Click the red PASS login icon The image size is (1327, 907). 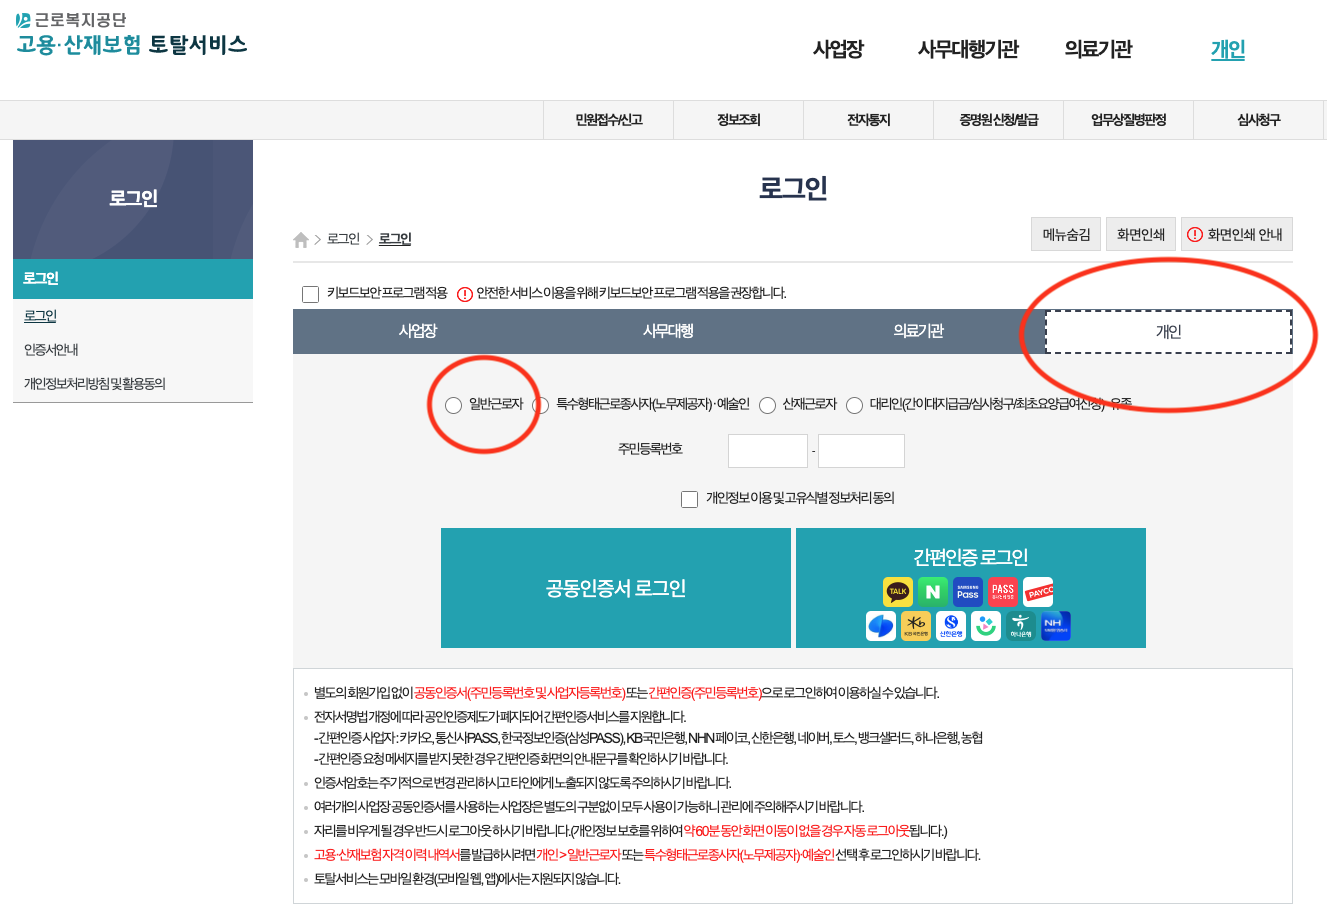click(1002, 591)
